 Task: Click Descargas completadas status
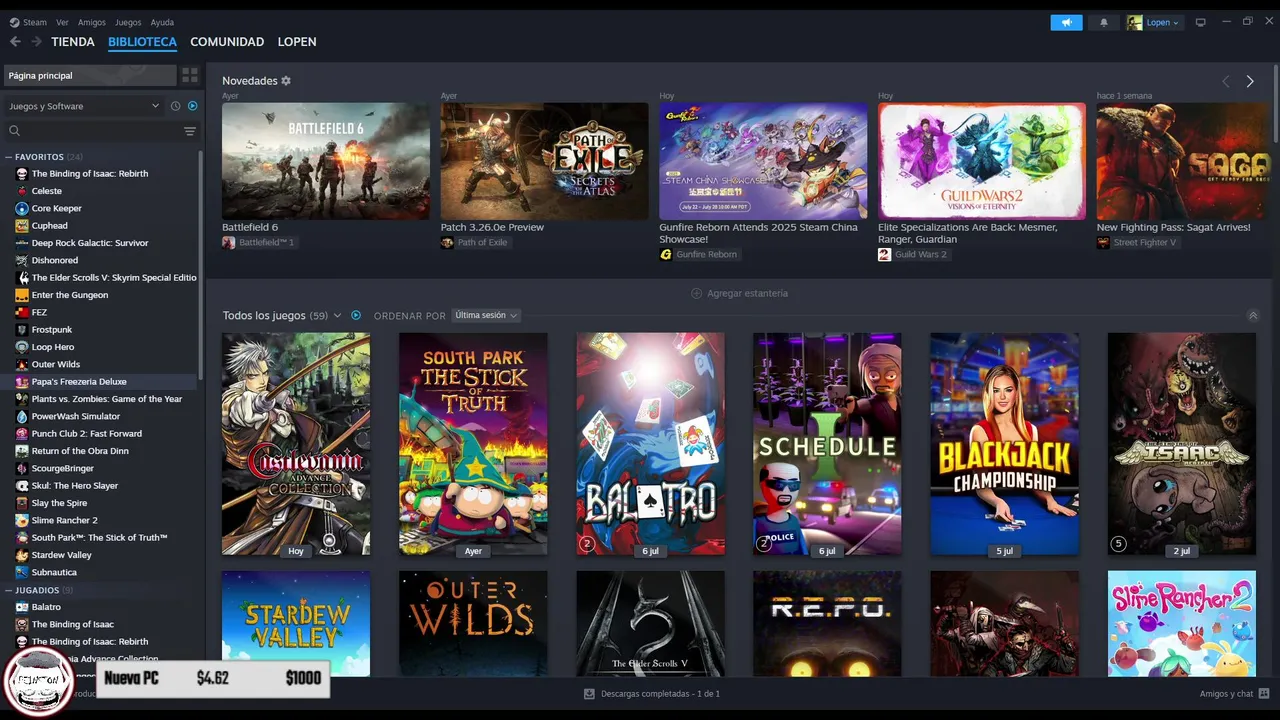(x=660, y=694)
